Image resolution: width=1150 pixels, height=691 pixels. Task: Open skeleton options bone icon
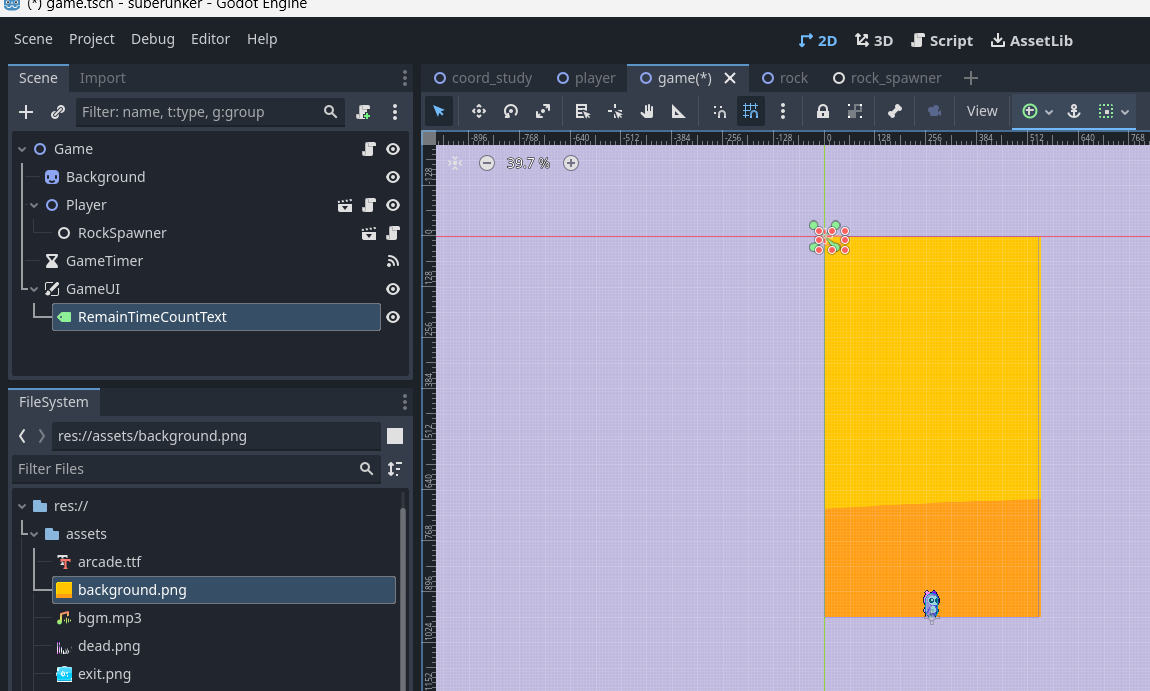coord(895,111)
